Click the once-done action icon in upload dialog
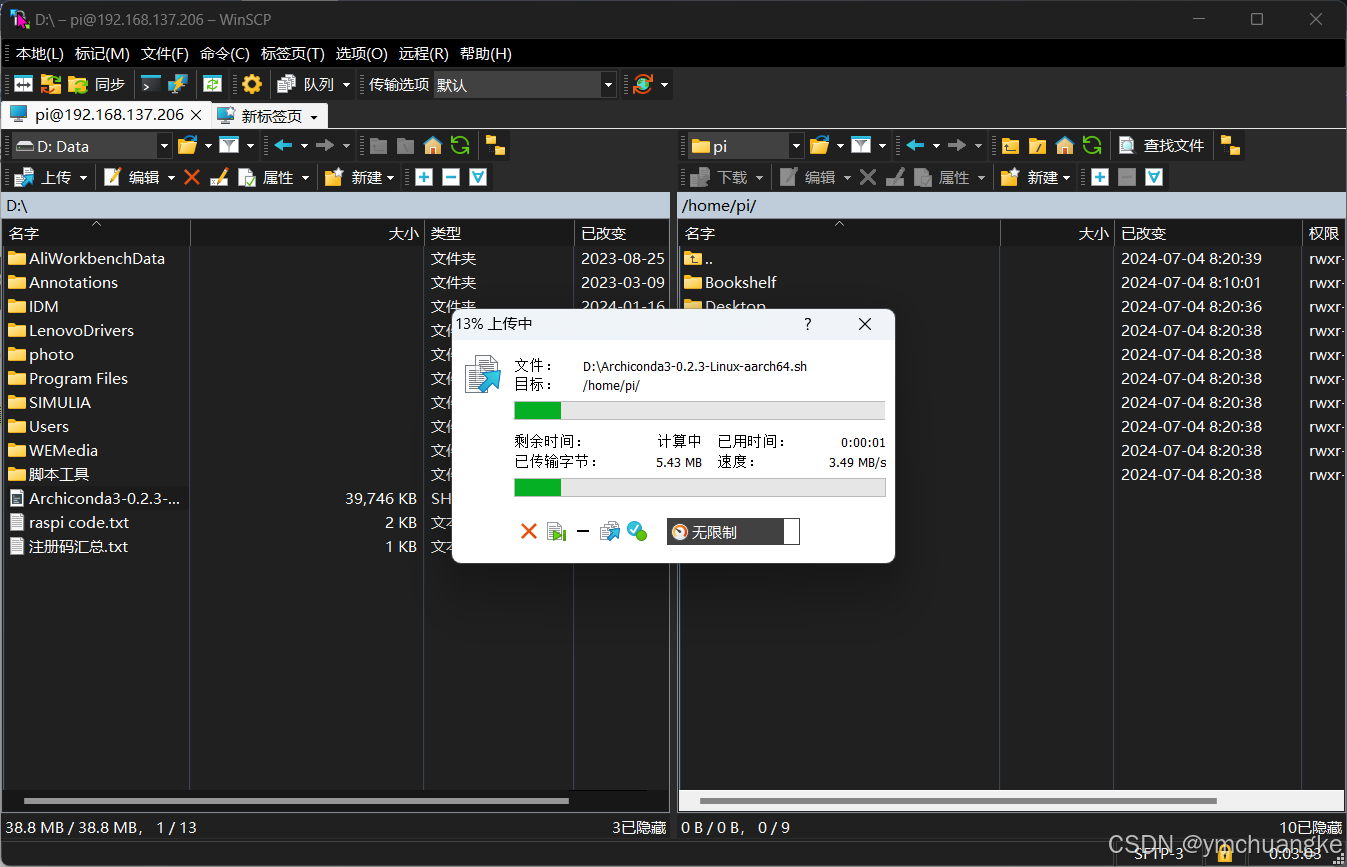The image size is (1347, 867). coord(636,532)
